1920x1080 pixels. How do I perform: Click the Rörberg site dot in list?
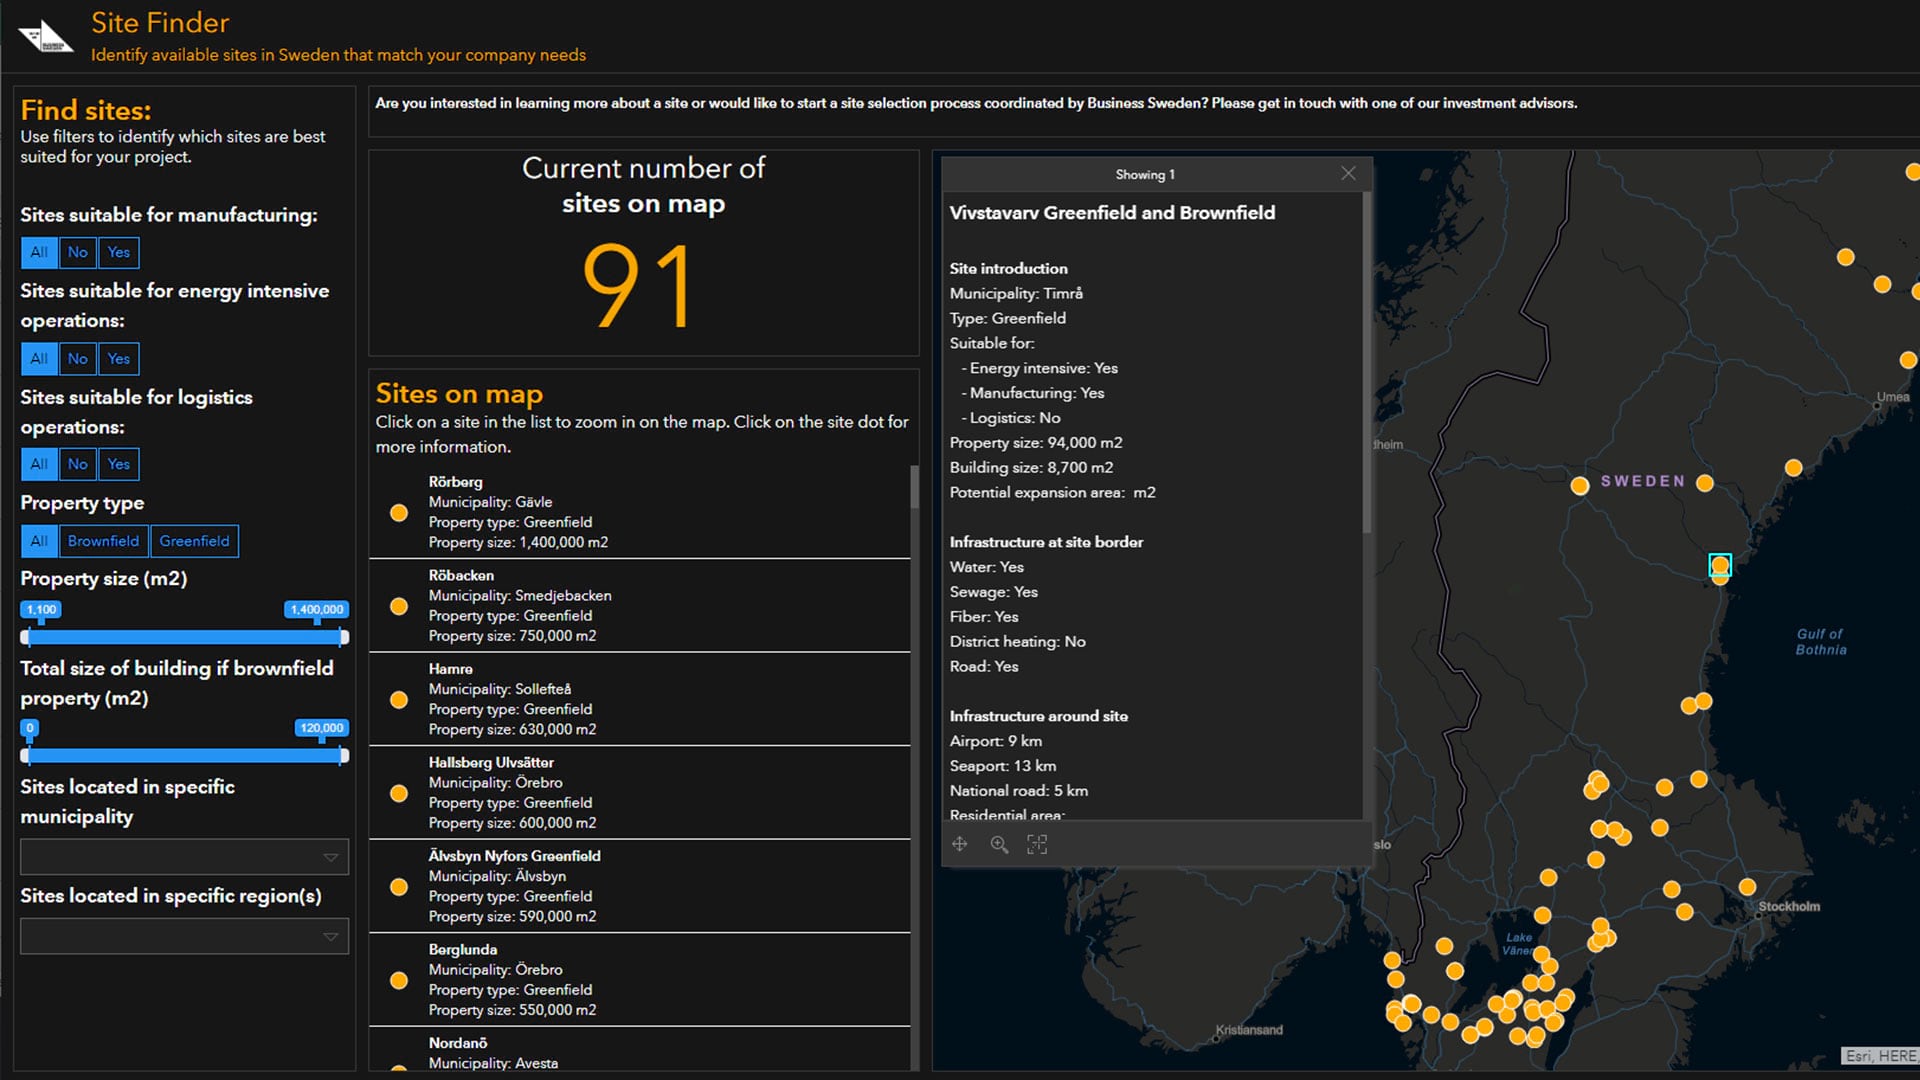click(x=399, y=513)
